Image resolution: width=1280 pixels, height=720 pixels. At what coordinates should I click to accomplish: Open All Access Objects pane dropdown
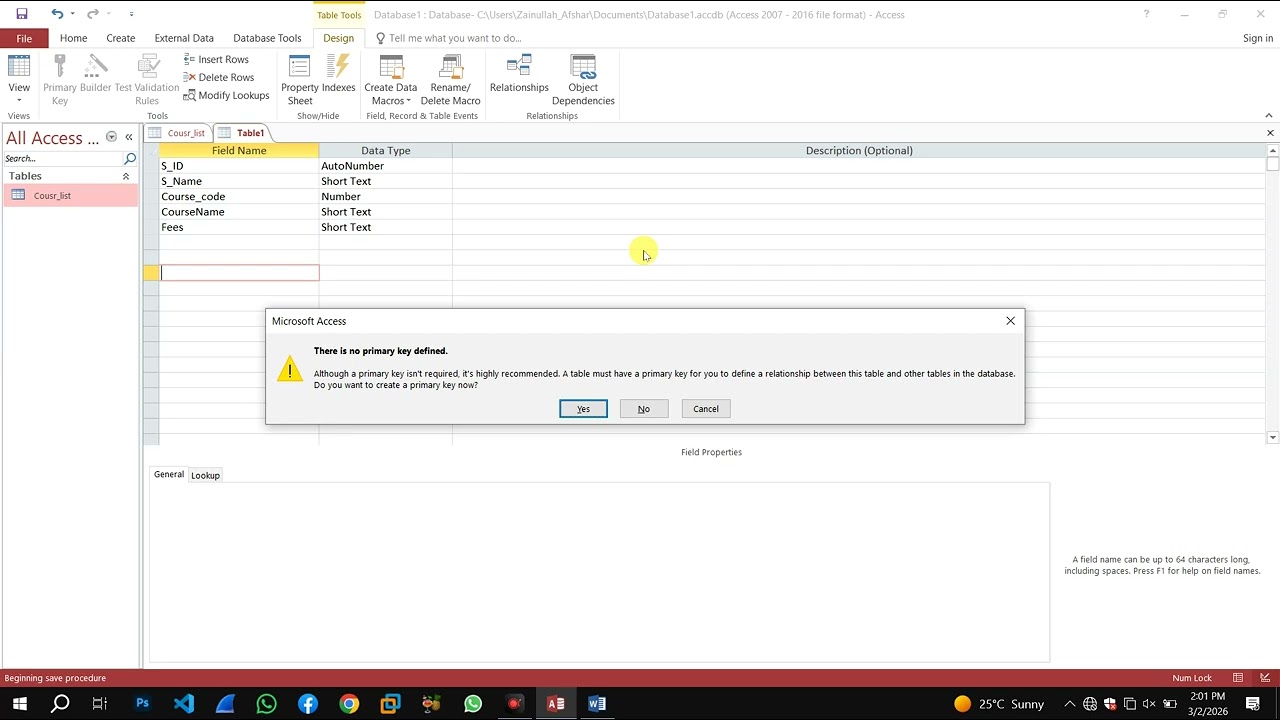(111, 137)
